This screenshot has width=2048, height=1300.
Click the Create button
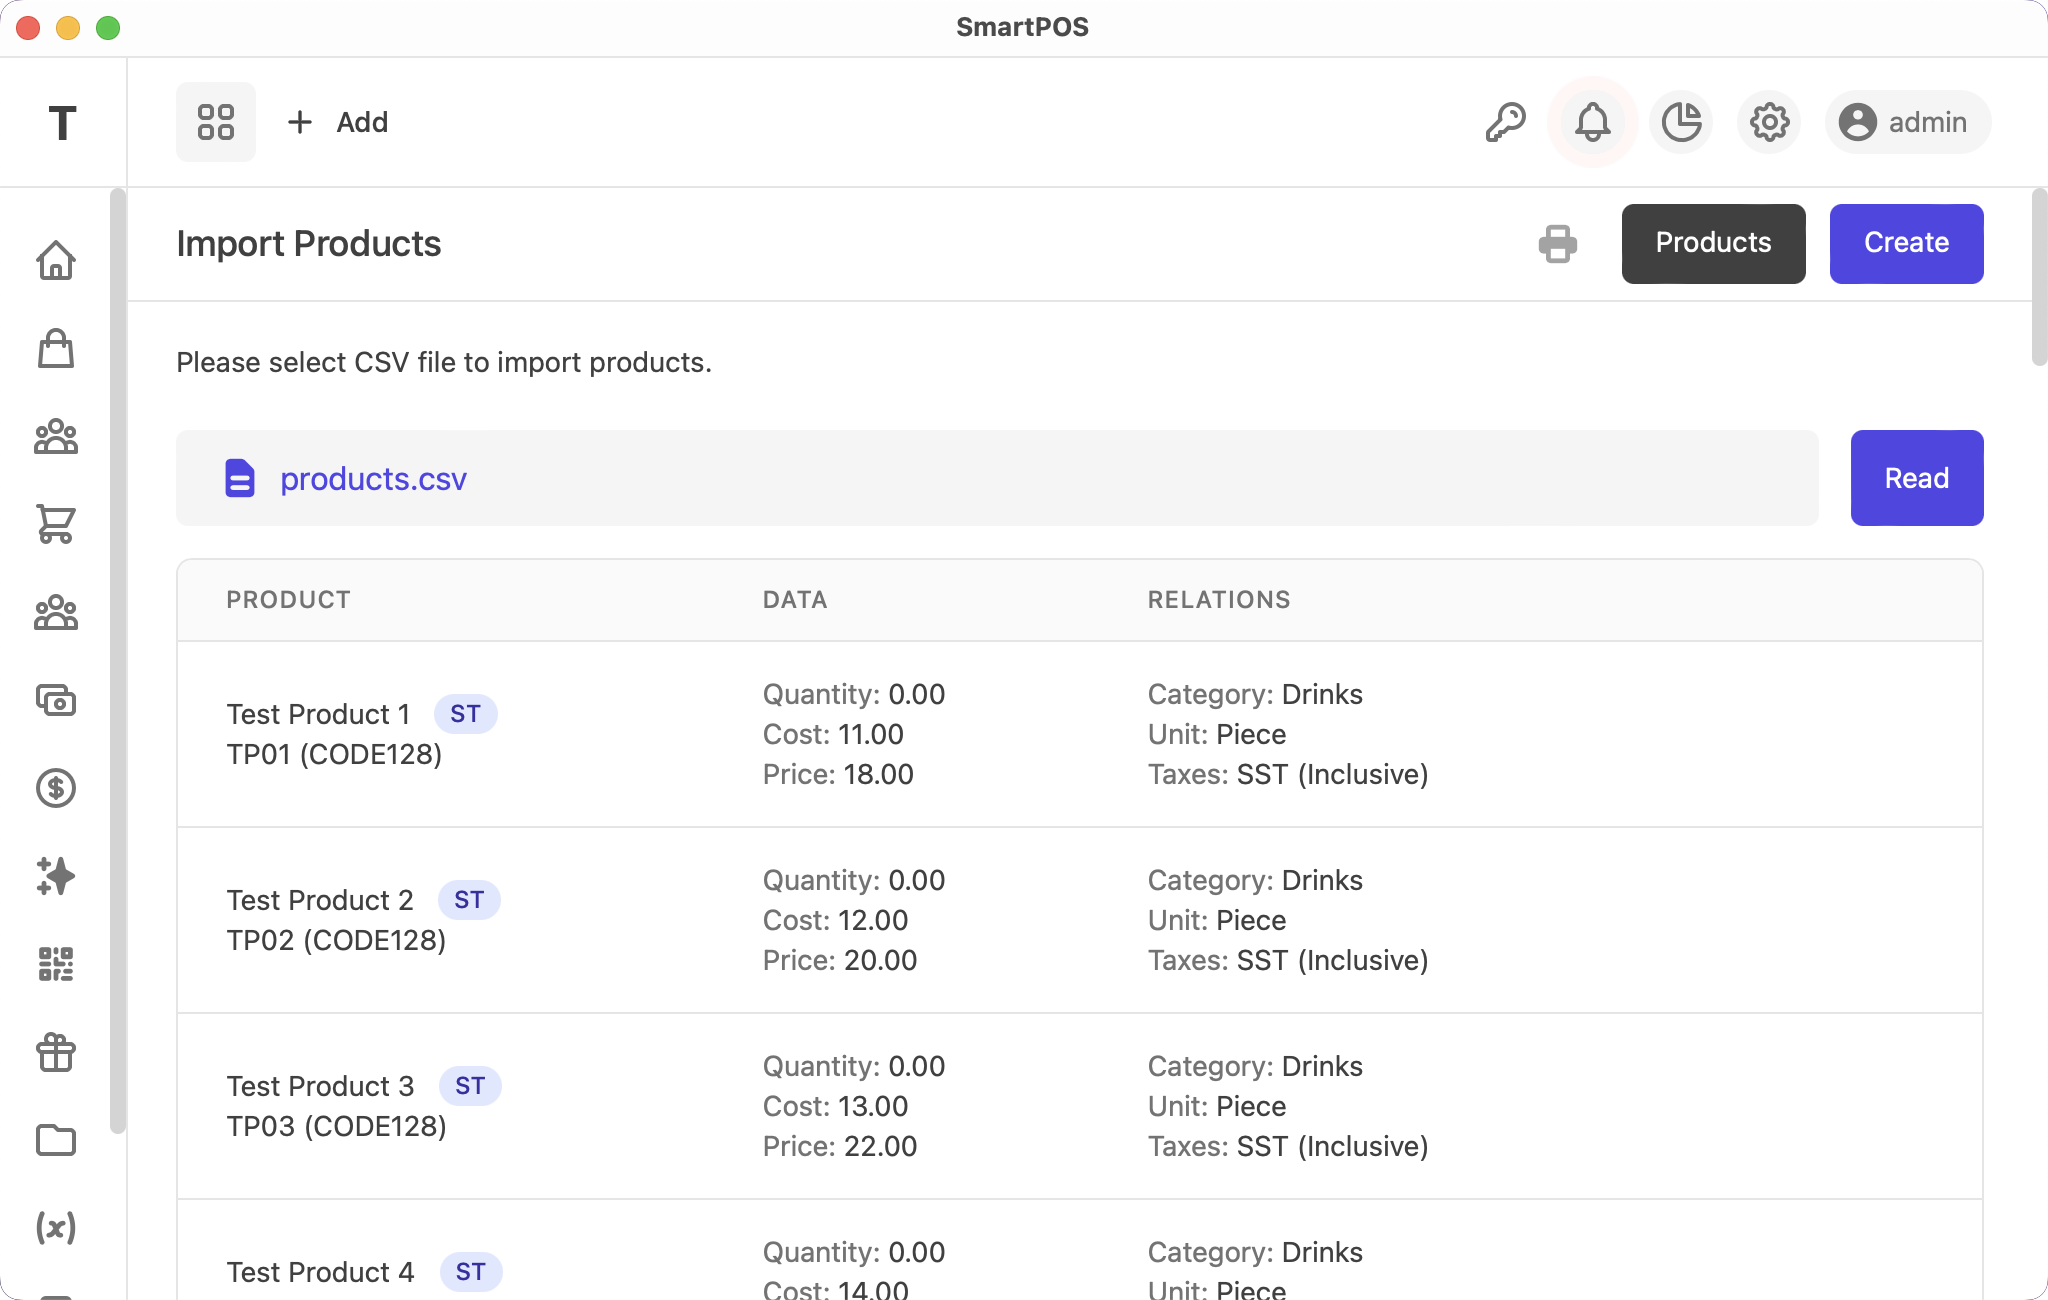[x=1905, y=243]
